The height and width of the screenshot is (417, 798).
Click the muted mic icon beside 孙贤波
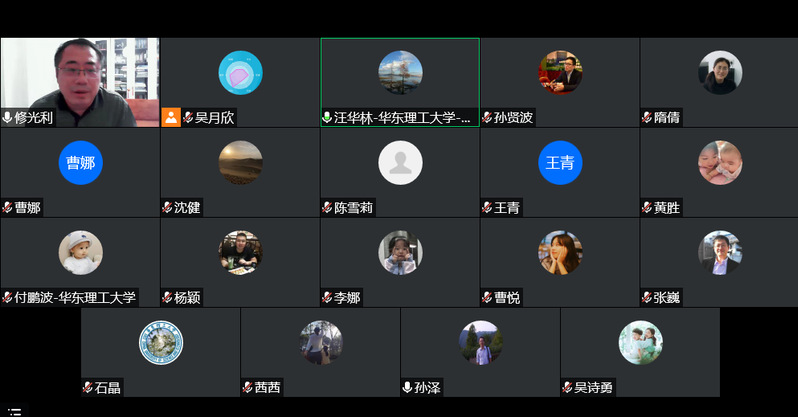(487, 118)
